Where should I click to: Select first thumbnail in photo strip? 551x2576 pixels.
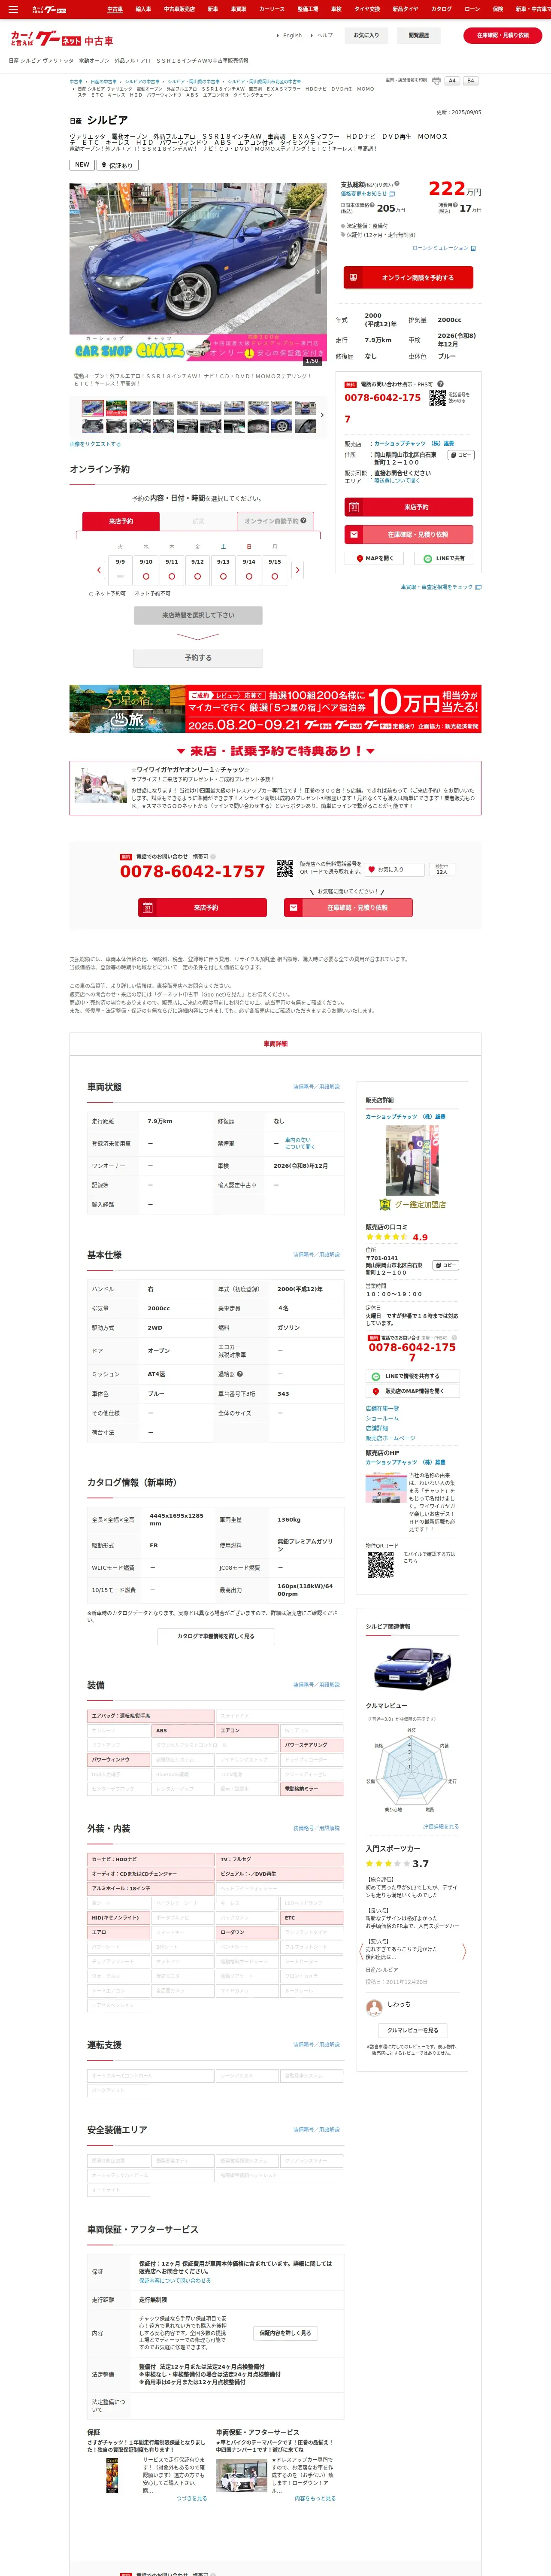pyautogui.click(x=93, y=408)
